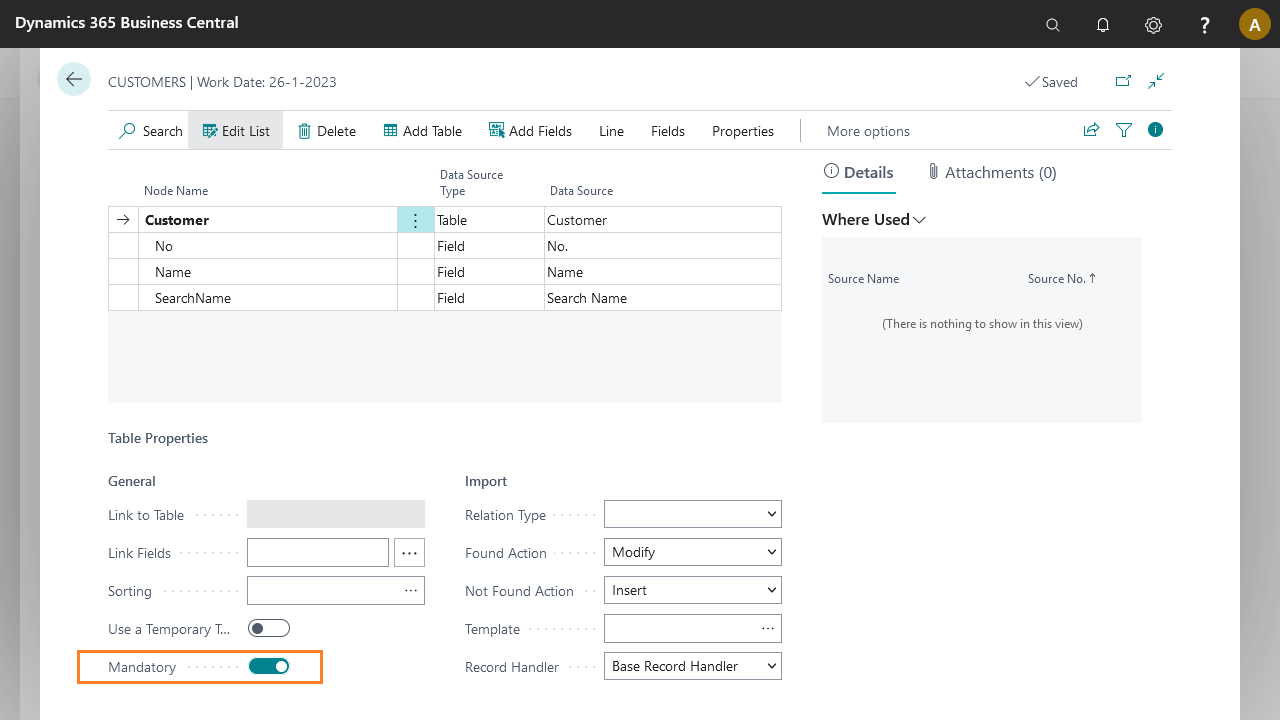Click the Delete action
Image resolution: width=1280 pixels, height=720 pixels.
(x=327, y=131)
